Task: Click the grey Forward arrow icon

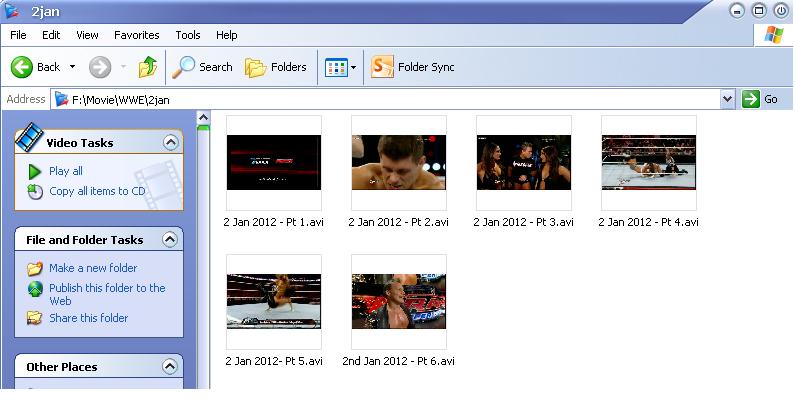Action: click(100, 67)
